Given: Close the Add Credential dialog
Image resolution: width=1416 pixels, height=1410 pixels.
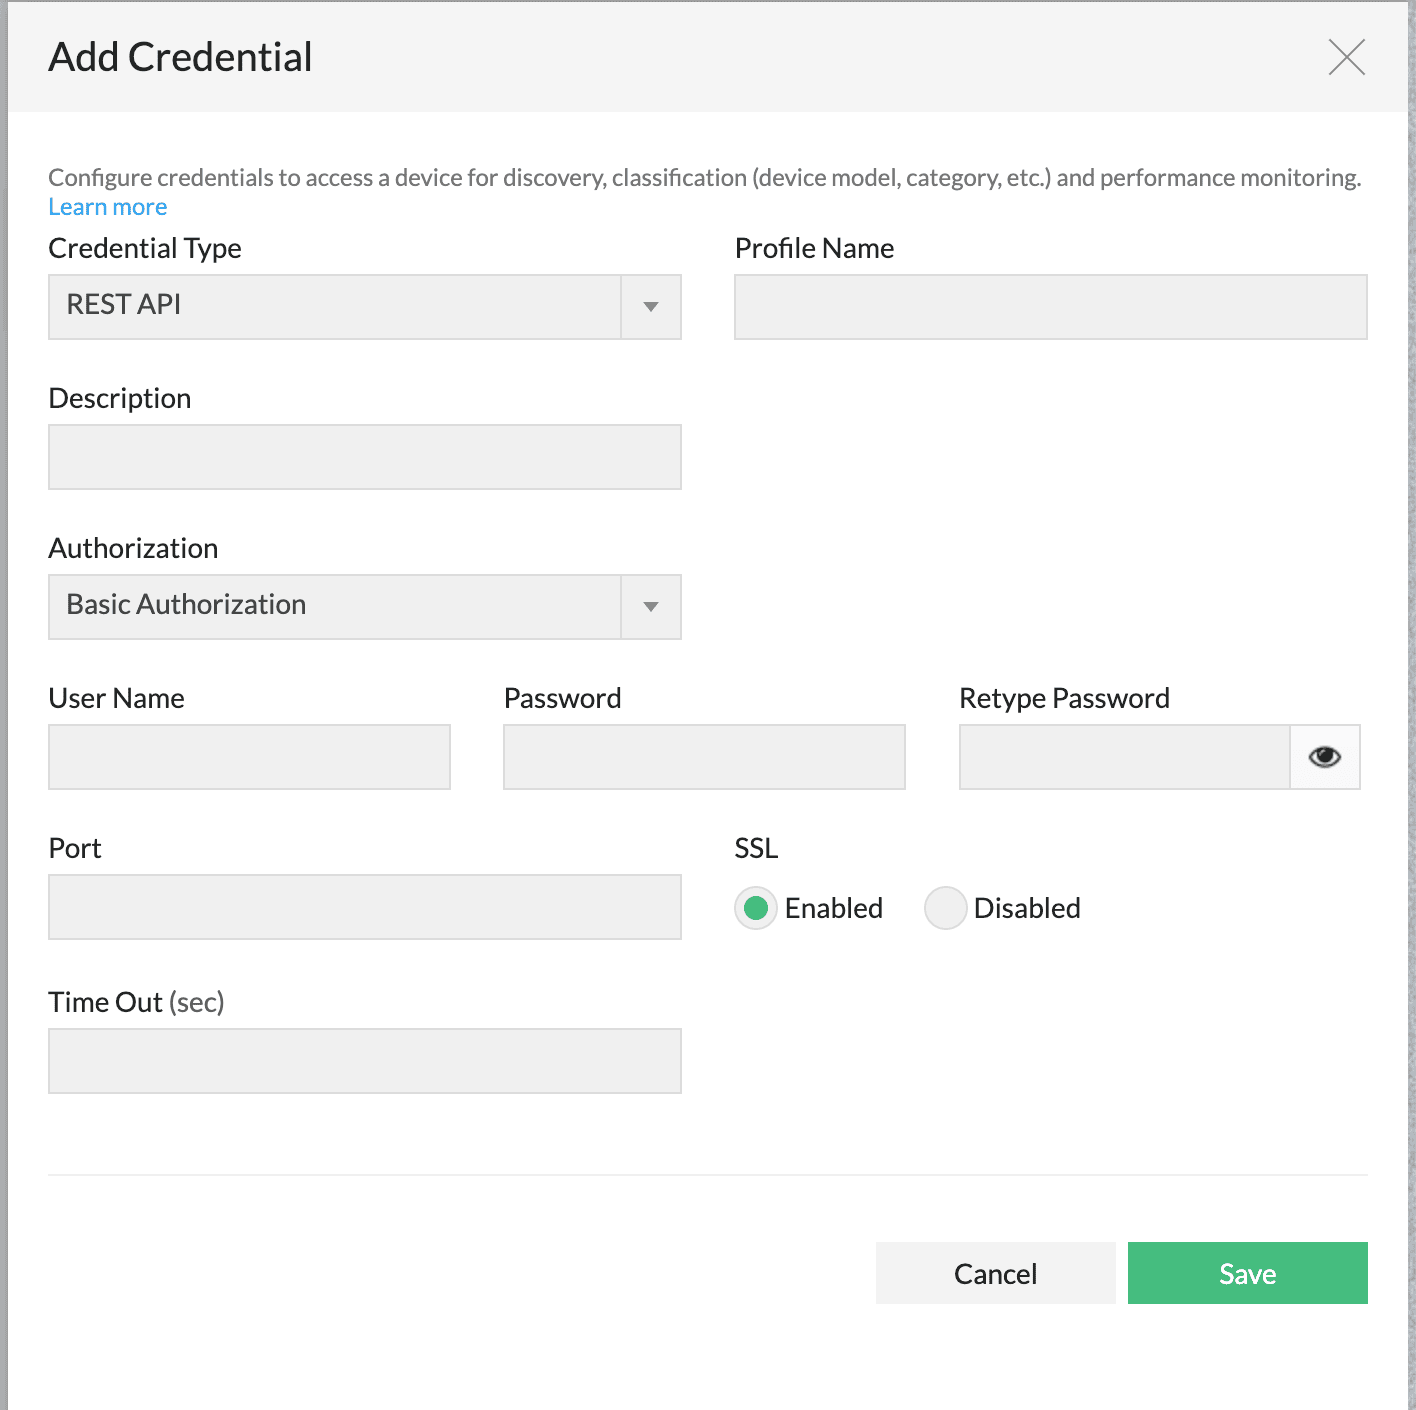Looking at the screenshot, I should (1346, 58).
